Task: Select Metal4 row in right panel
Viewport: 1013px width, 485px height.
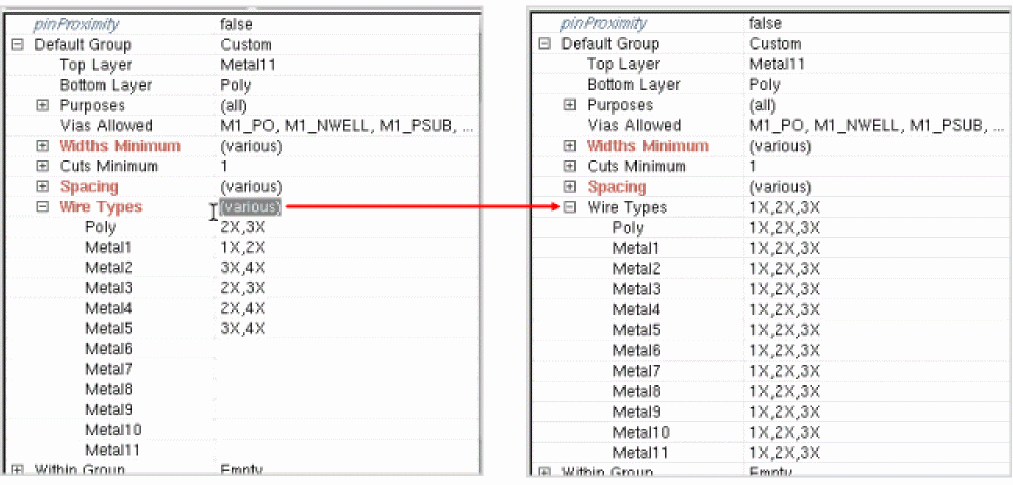Action: tap(768, 309)
